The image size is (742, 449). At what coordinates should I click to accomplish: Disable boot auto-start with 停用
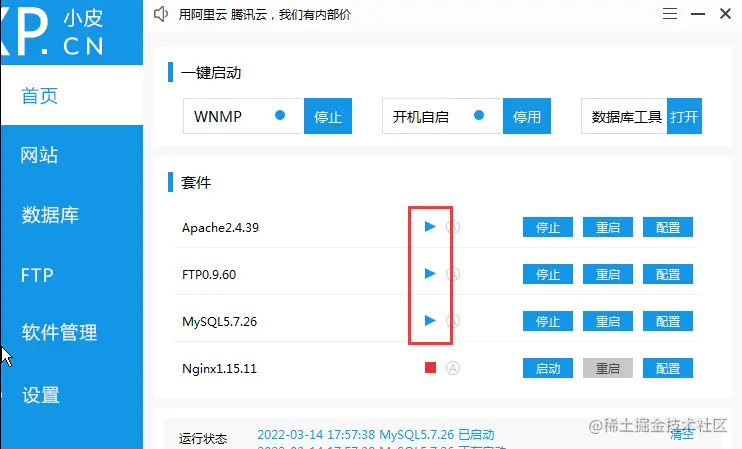[527, 116]
